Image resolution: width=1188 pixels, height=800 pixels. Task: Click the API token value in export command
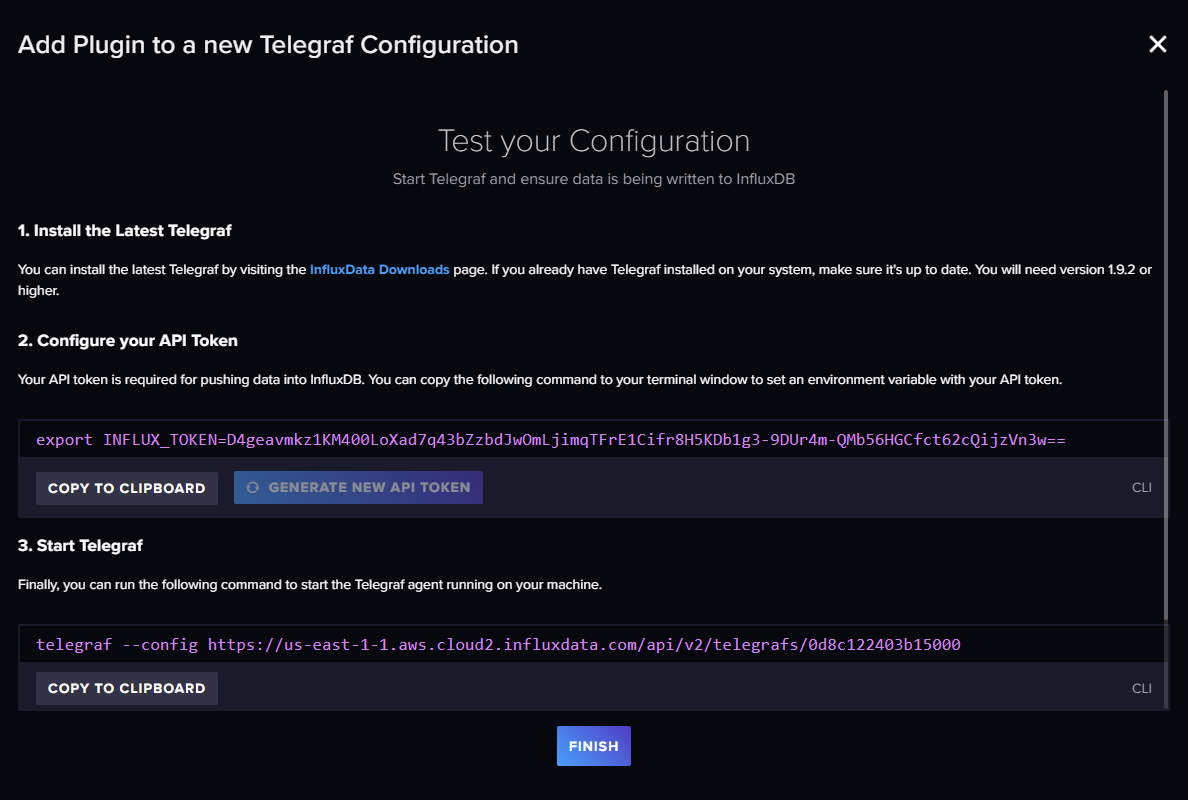[x=645, y=440]
